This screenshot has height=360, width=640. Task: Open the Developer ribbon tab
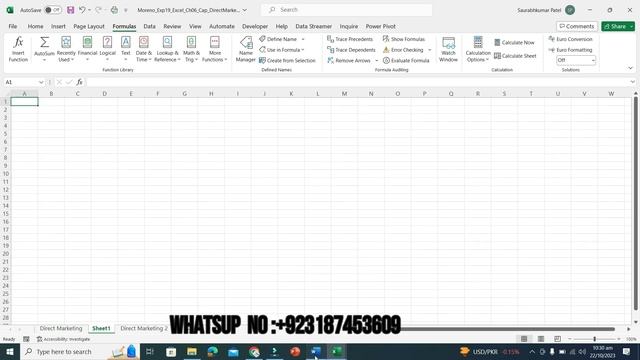pos(255,26)
